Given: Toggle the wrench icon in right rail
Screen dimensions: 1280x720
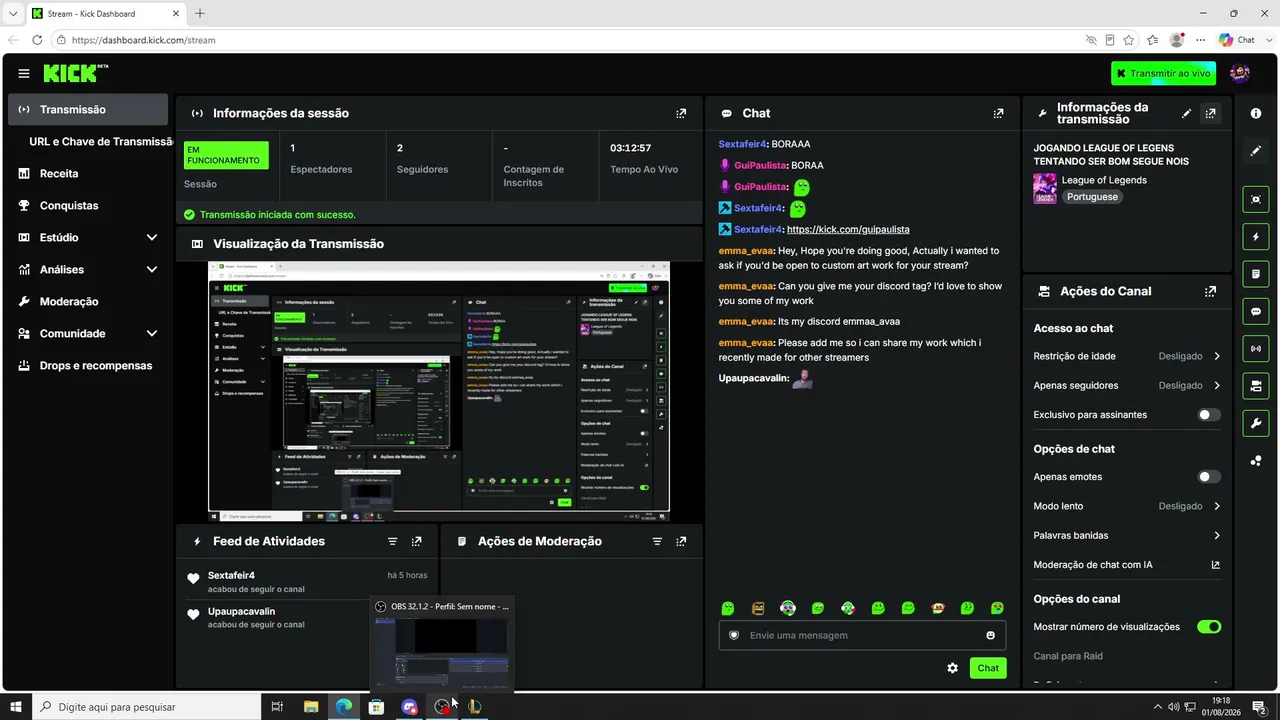Looking at the screenshot, I should [1256, 423].
